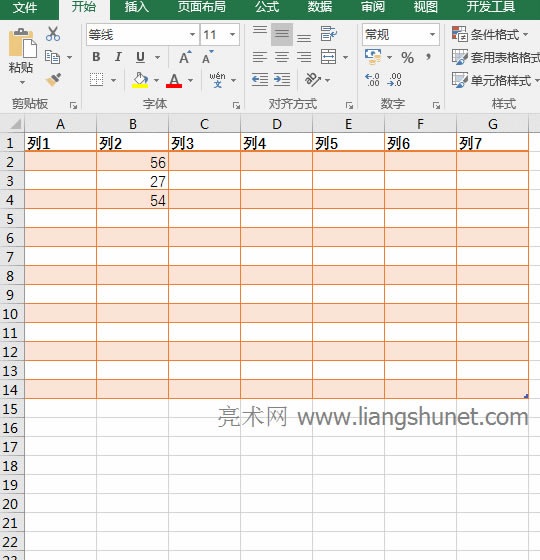Click the table resize handle at G14
Screen dimensions: 540x560
point(526,396)
